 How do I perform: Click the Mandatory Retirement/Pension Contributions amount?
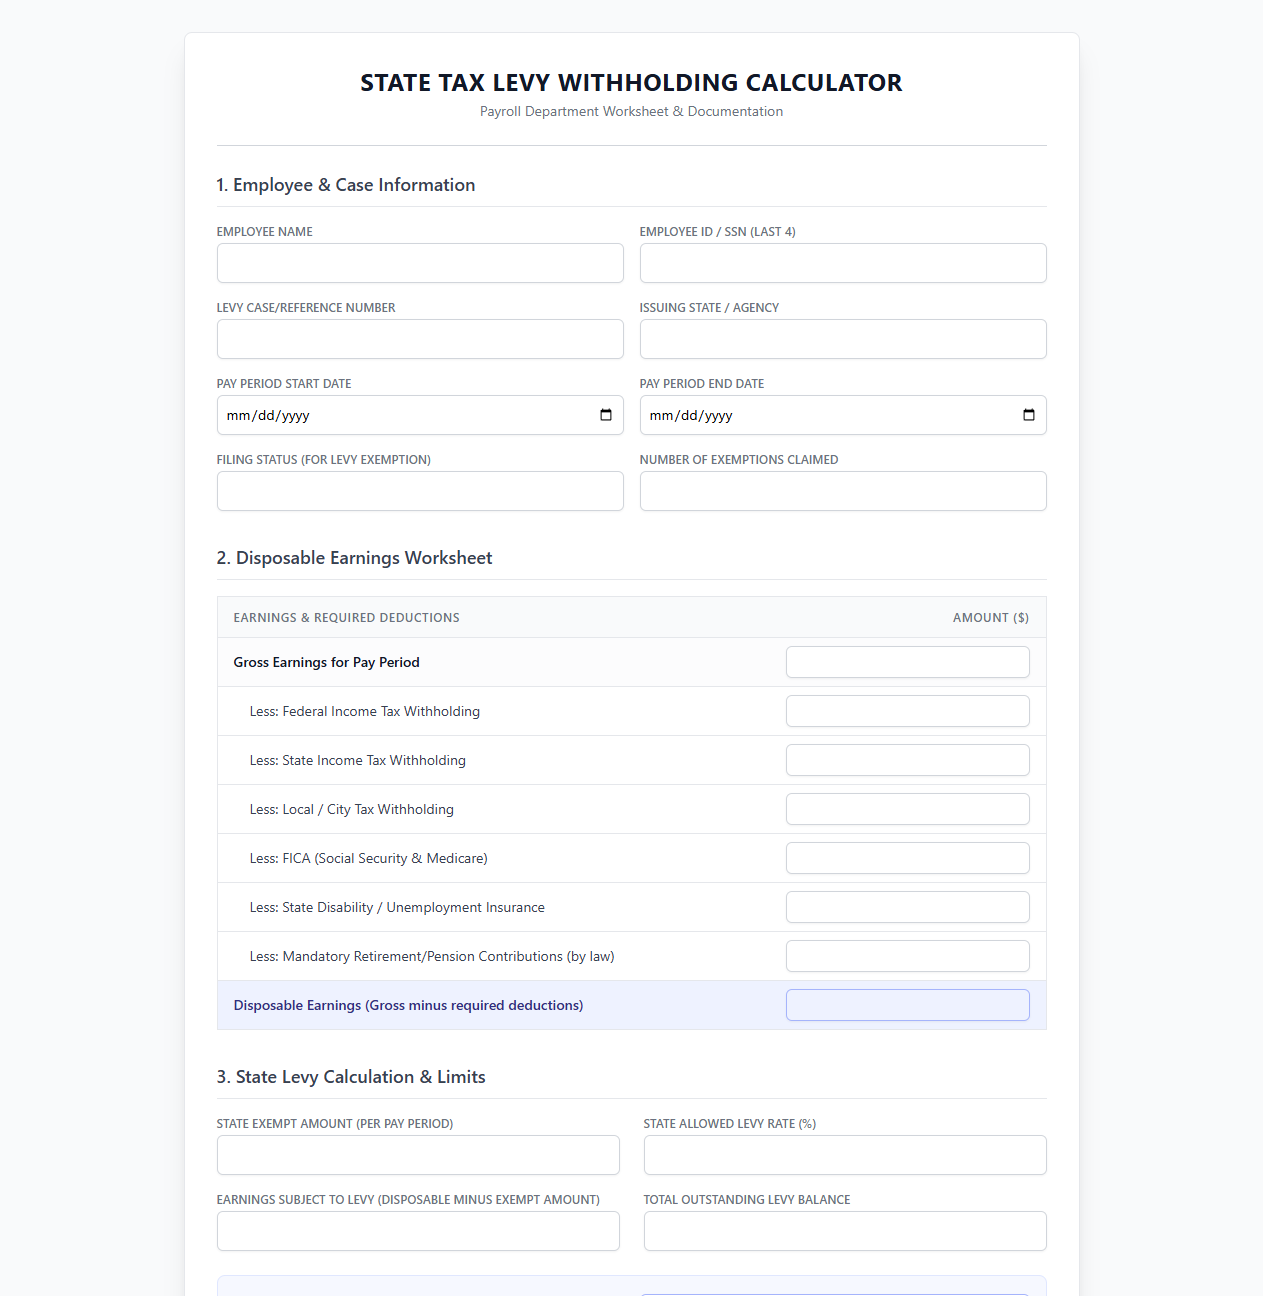(x=908, y=956)
